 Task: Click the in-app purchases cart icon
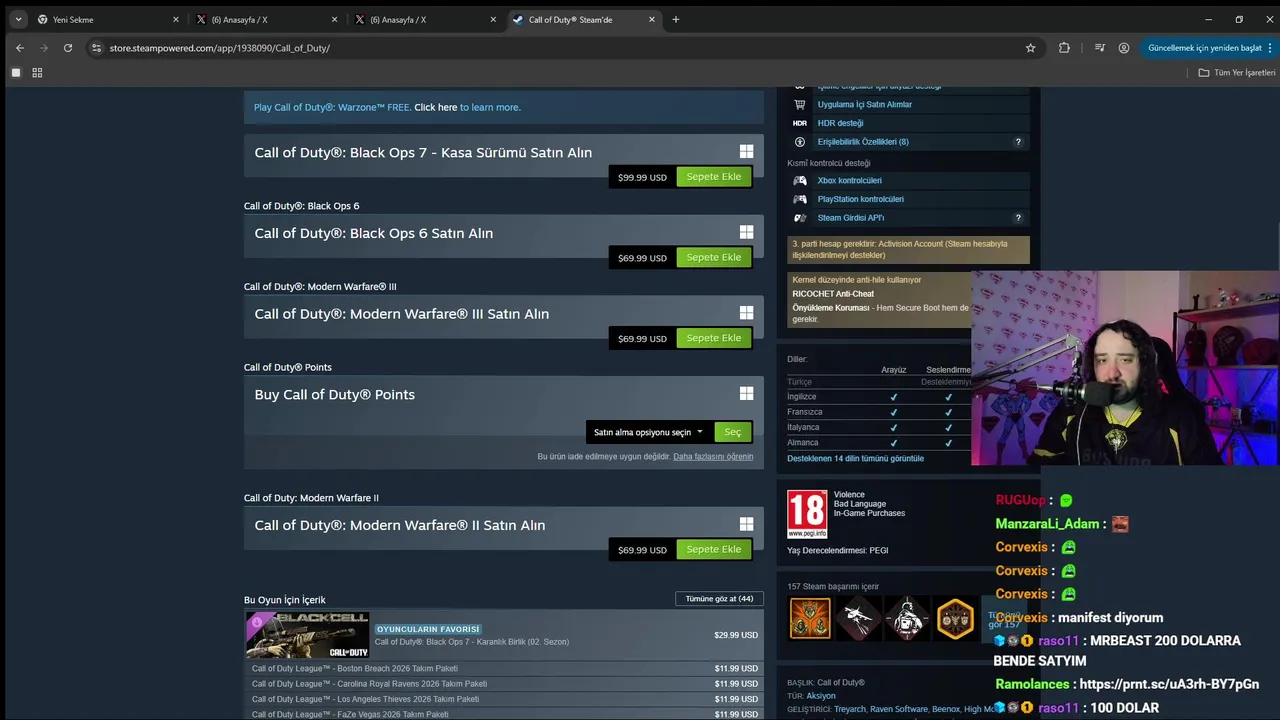click(x=800, y=104)
